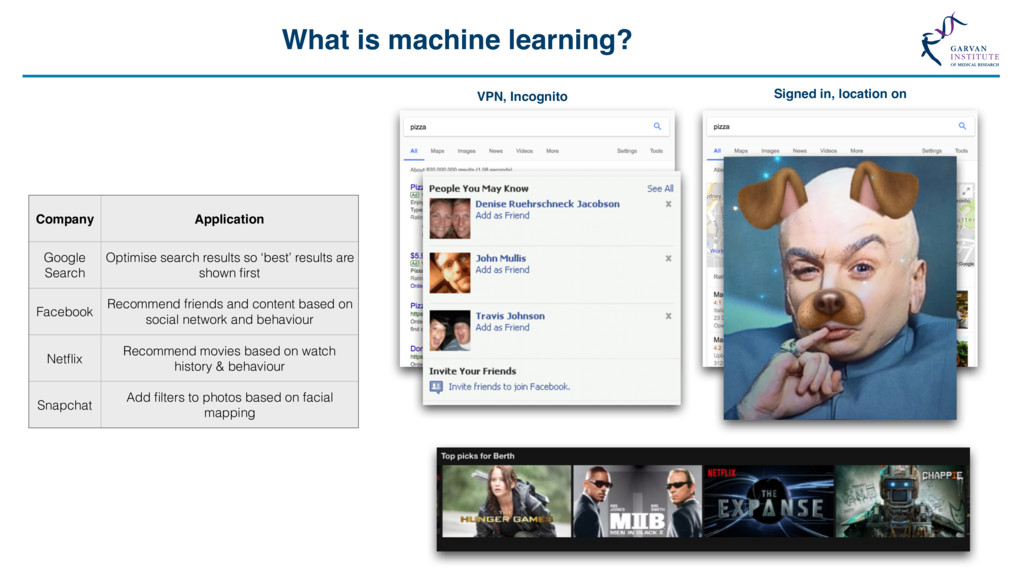Click 'Add filters to photos' cell
The image size is (1024, 576).
click(x=229, y=405)
